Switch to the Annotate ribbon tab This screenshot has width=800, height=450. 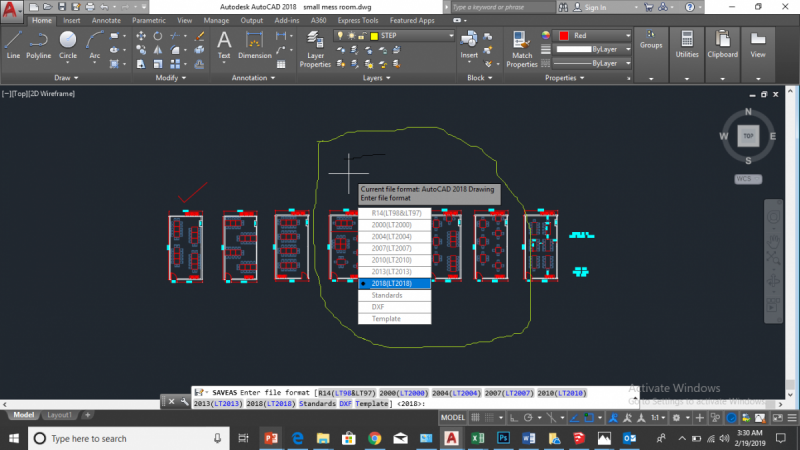coord(105,19)
